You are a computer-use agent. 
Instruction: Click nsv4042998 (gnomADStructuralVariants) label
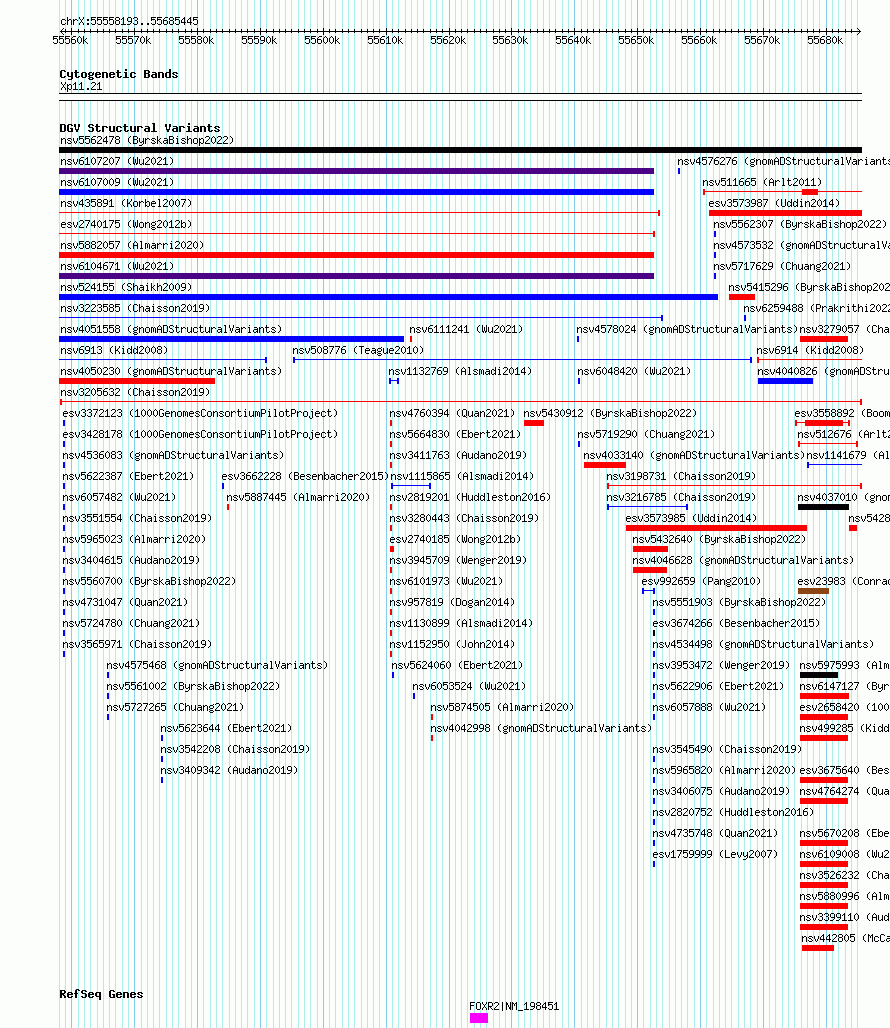[x=541, y=728]
